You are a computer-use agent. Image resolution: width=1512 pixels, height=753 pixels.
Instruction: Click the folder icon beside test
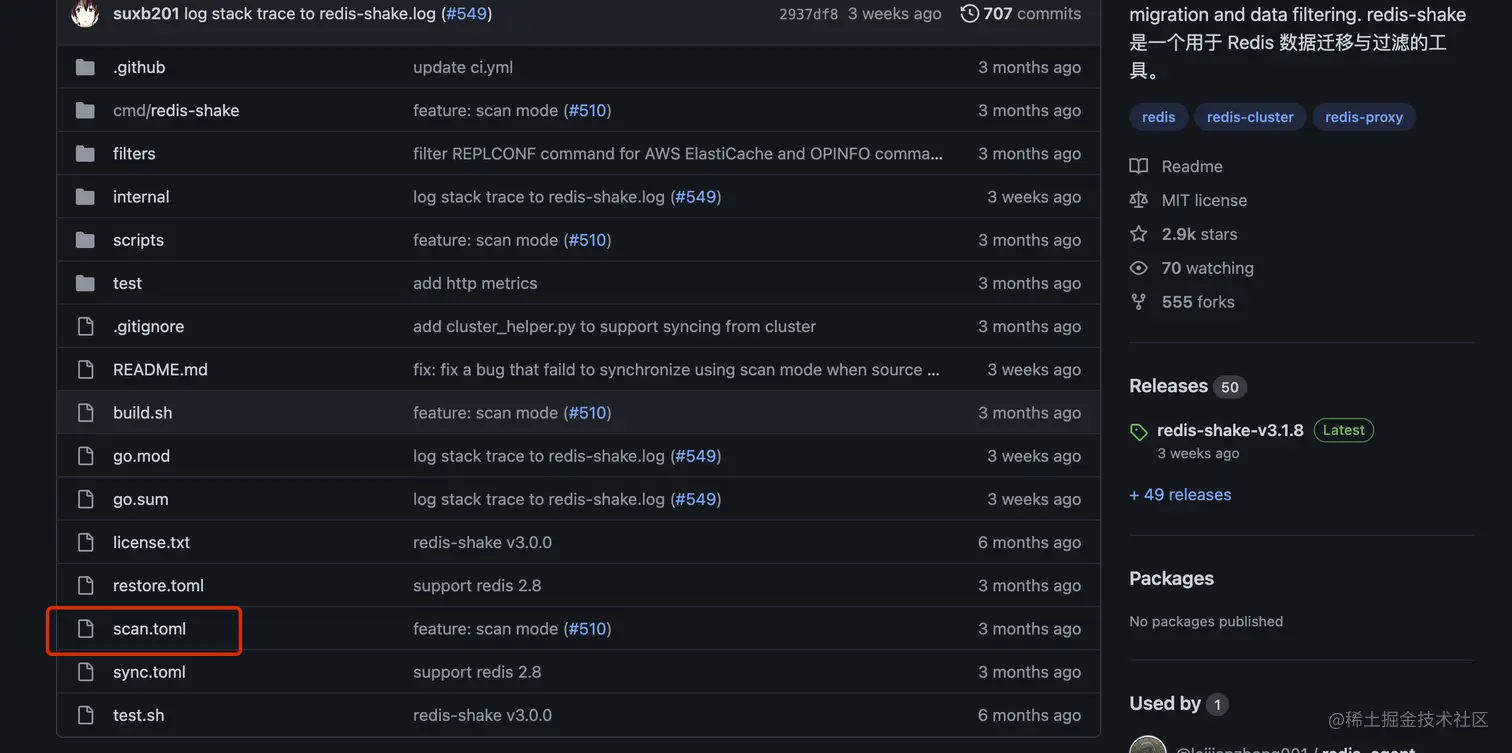coord(85,283)
